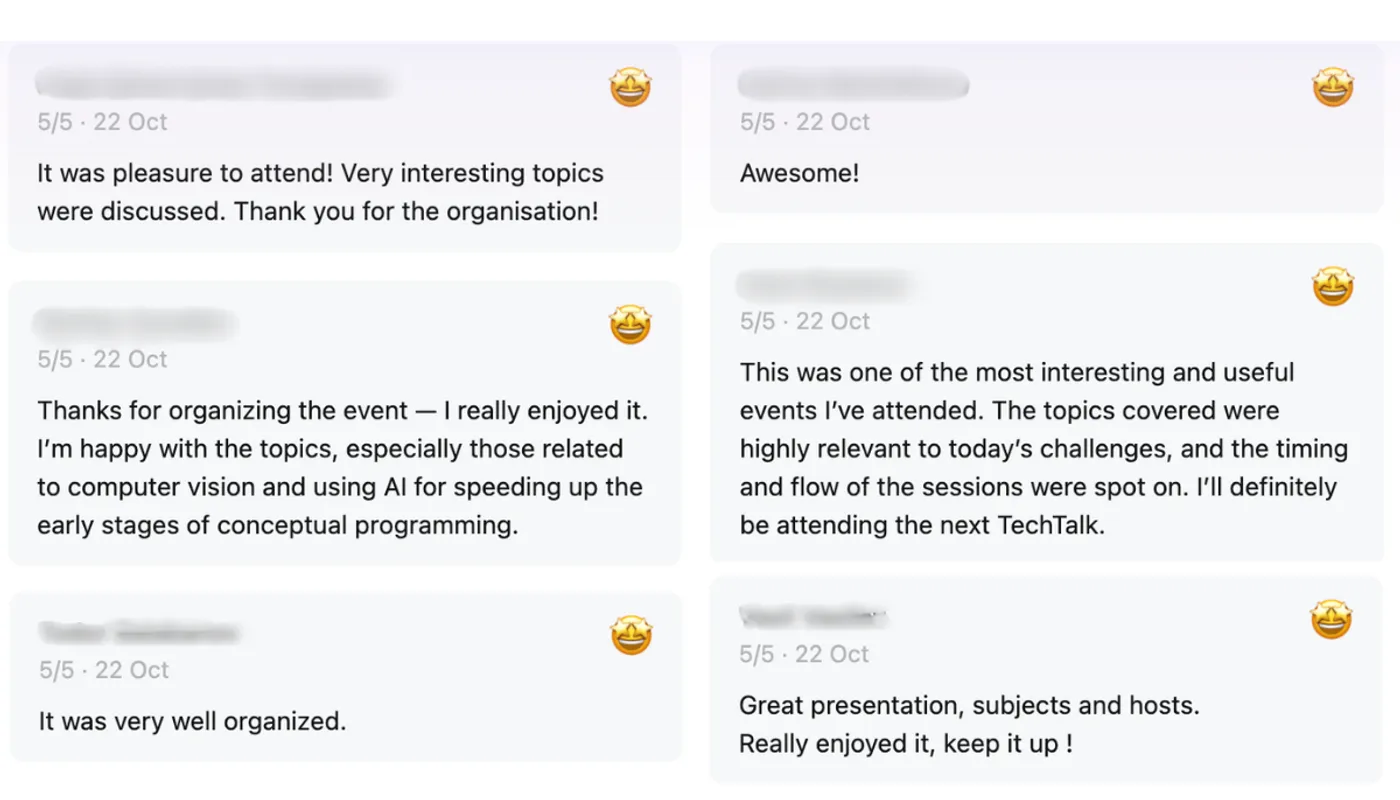Click star-eyes emoji on 'most interesting and useful' review
This screenshot has height=800, width=1400.
click(1333, 287)
